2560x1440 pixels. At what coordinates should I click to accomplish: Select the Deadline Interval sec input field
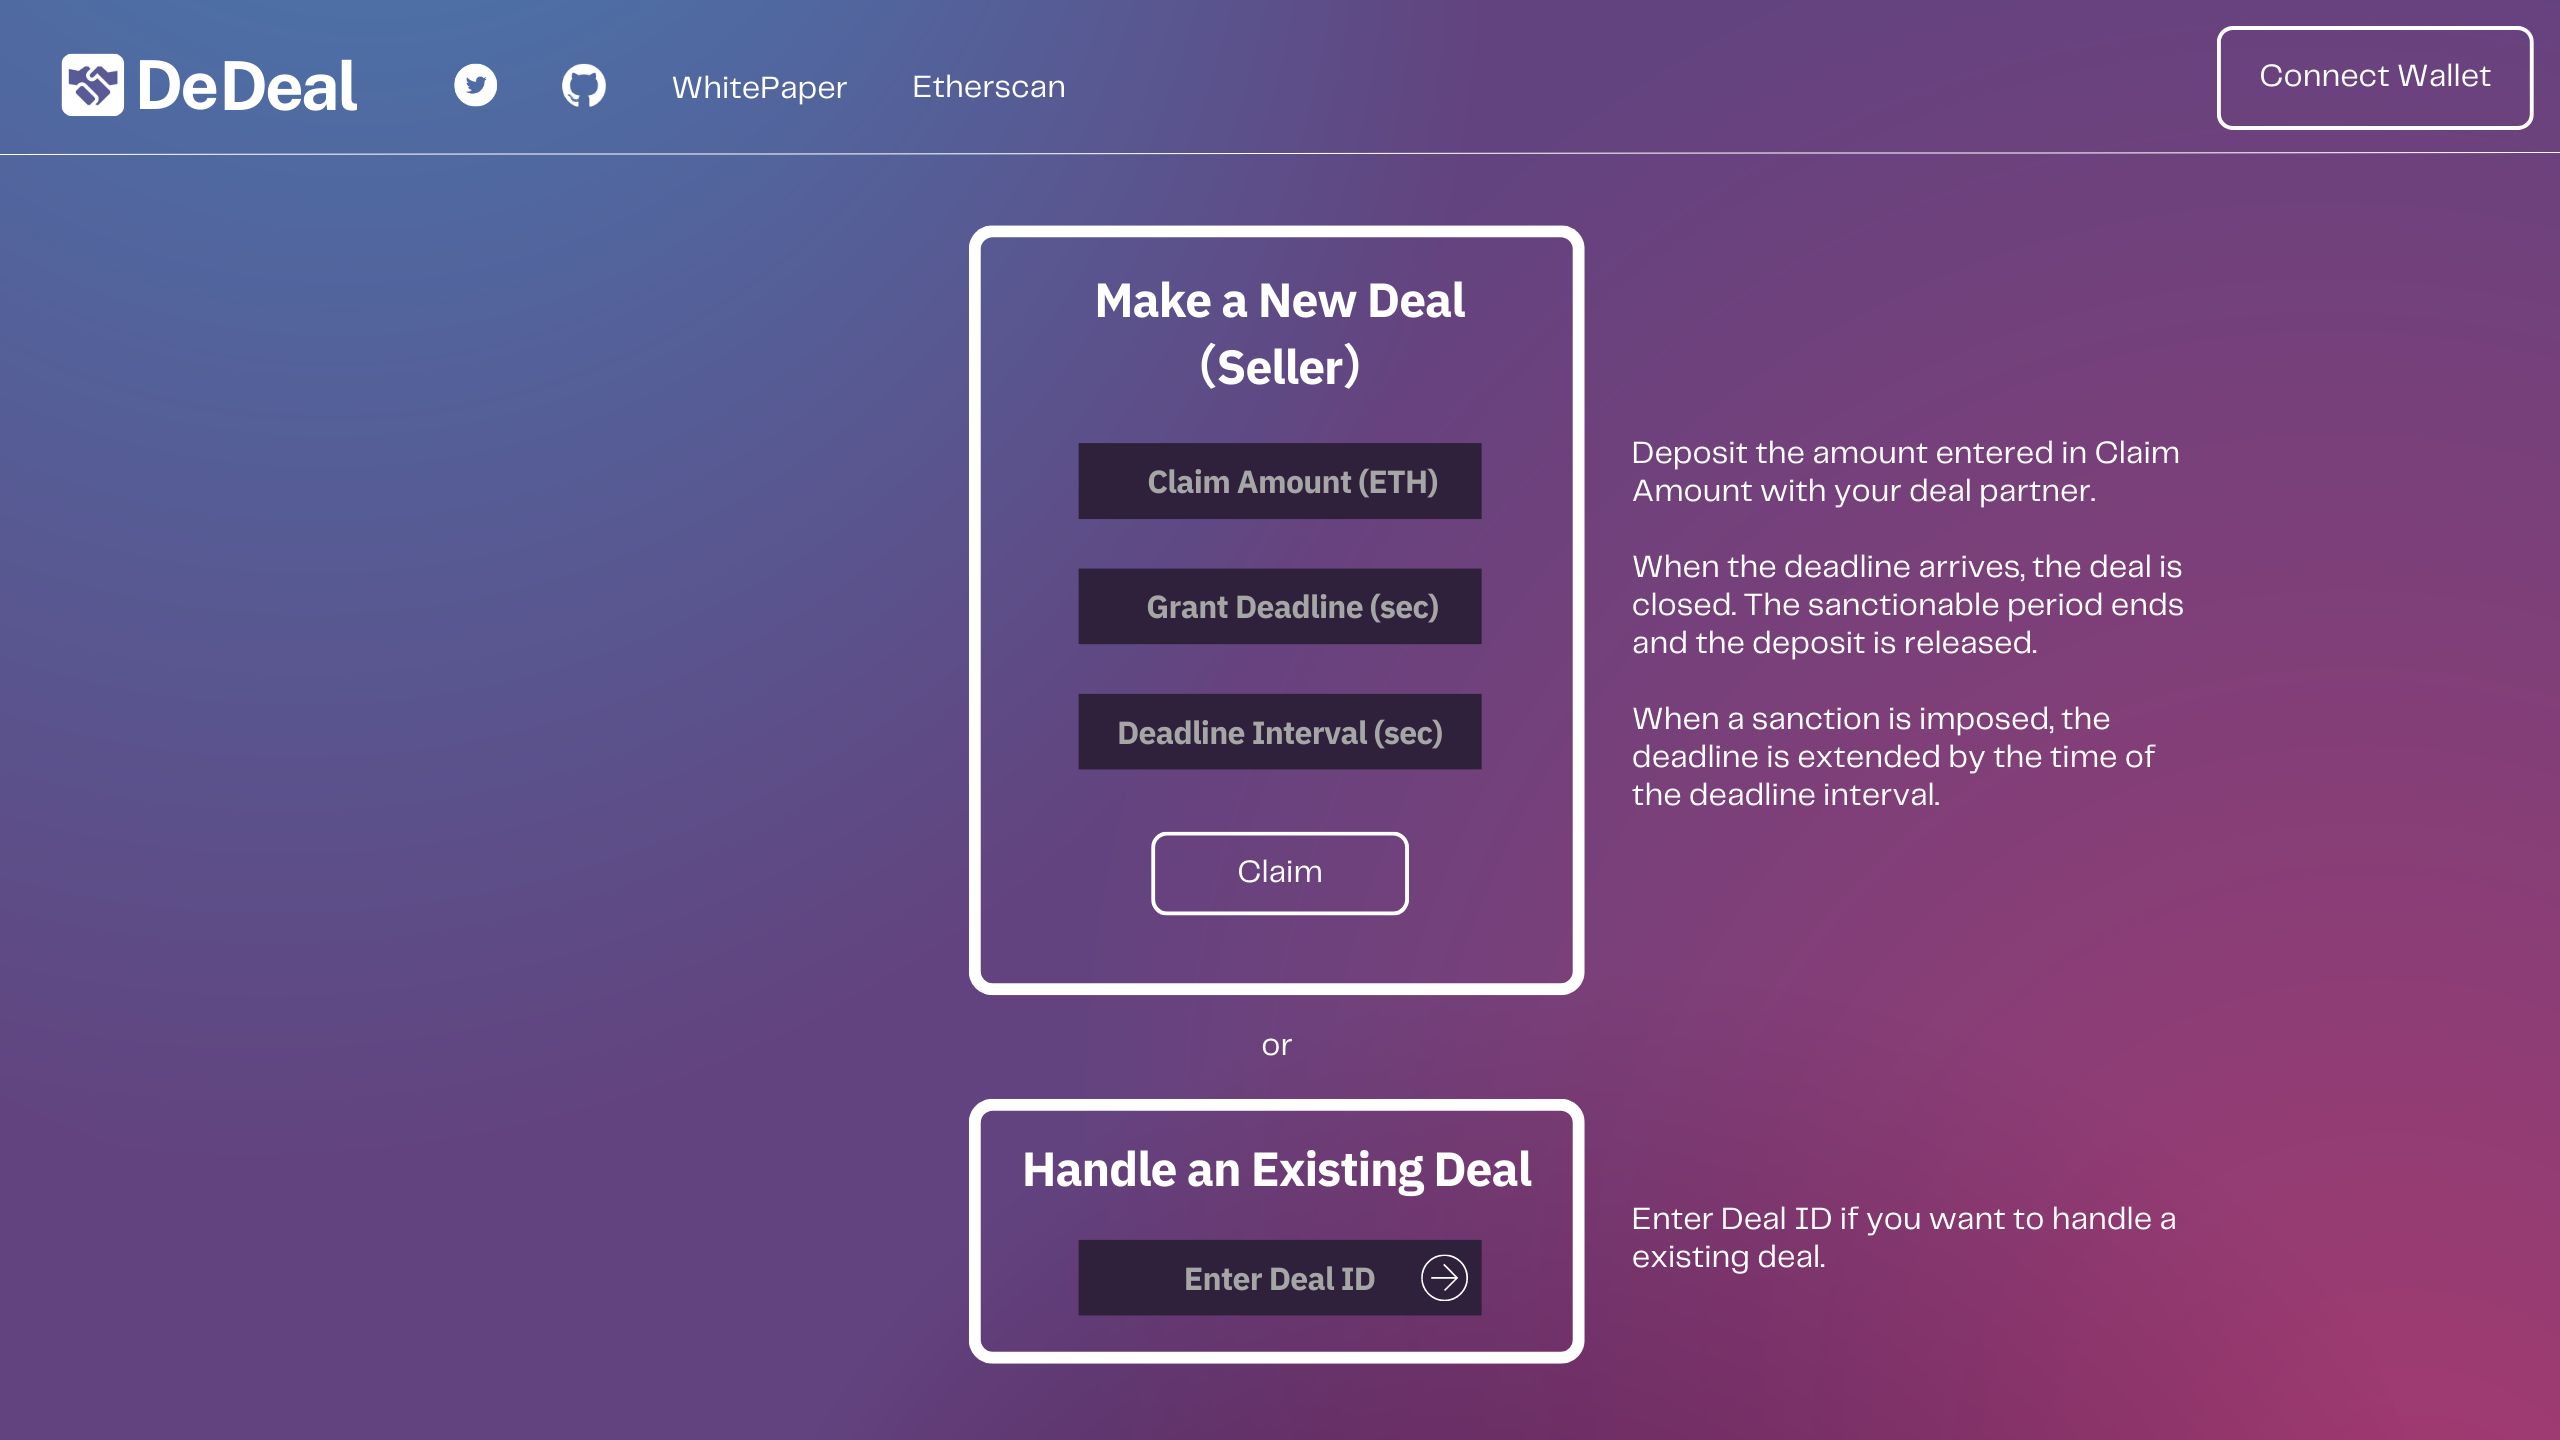point(1280,731)
